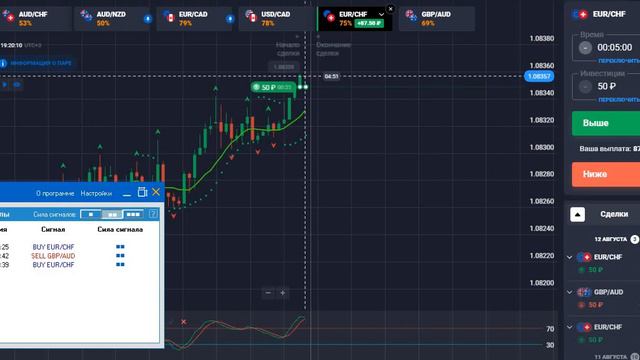Image resolution: width=640 pixels, height=360 pixels.
Task: Click the 12 августа deals count badge
Action: pyautogui.click(x=635, y=239)
